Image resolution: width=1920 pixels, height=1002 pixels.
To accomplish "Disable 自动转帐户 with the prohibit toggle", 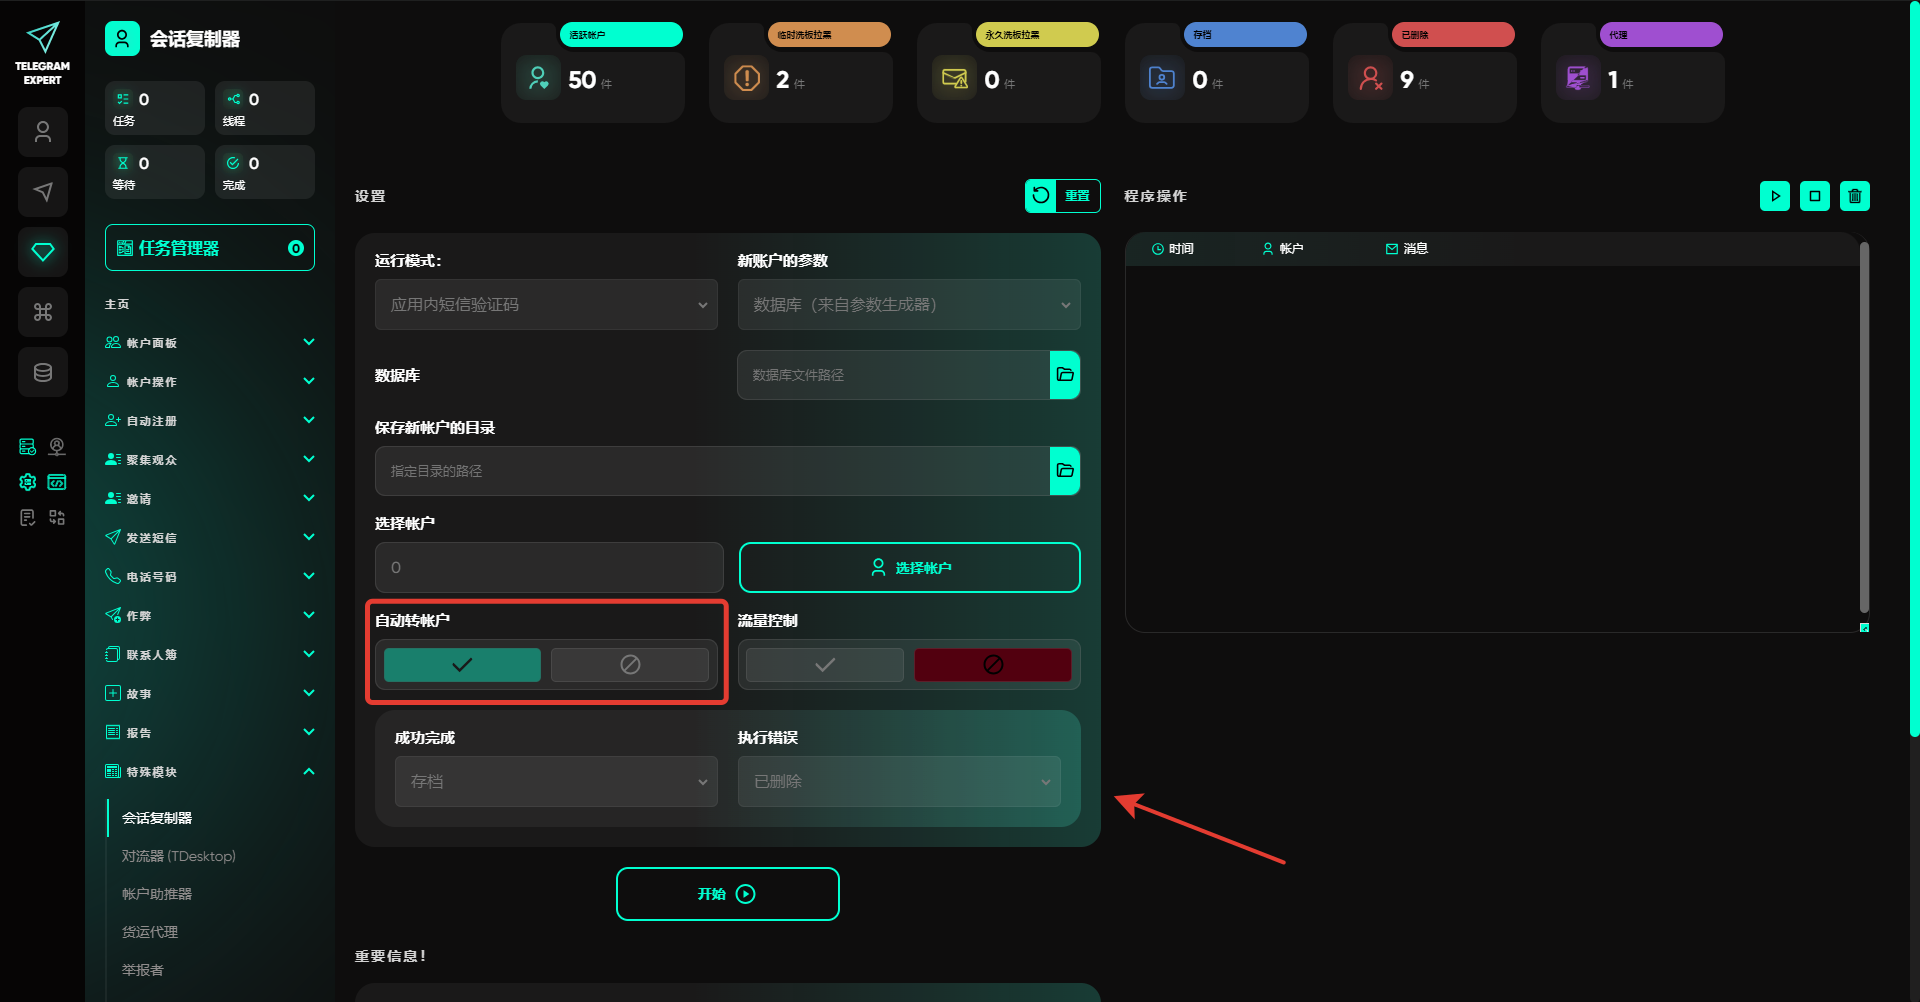I will 630,665.
